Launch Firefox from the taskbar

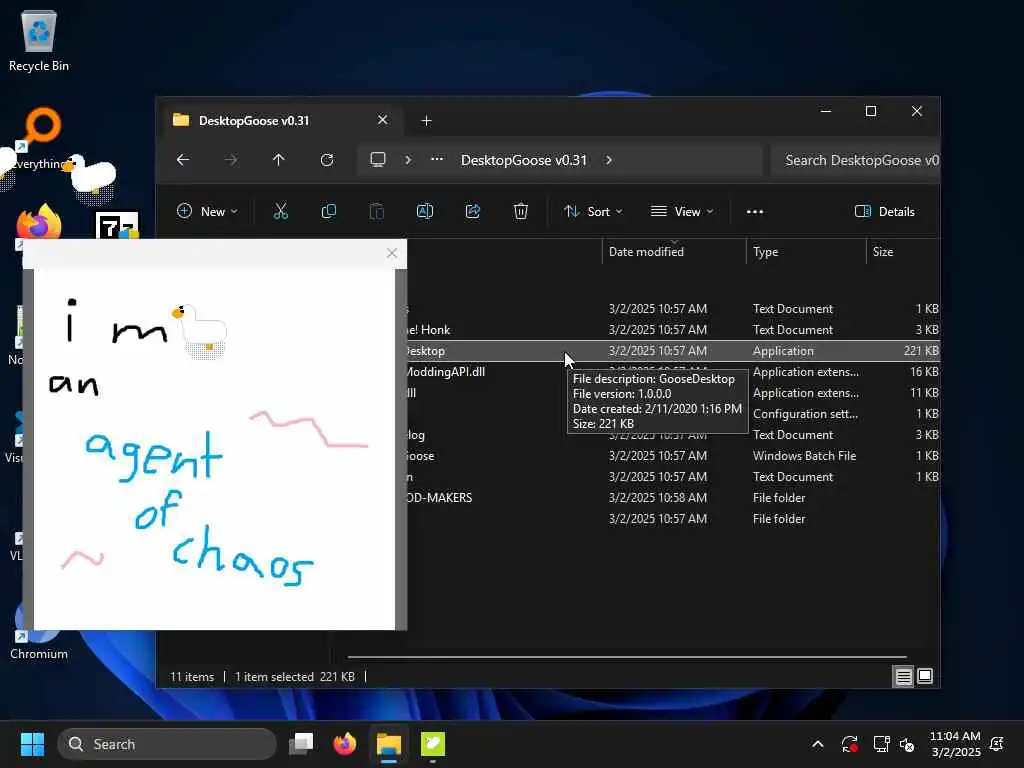345,744
